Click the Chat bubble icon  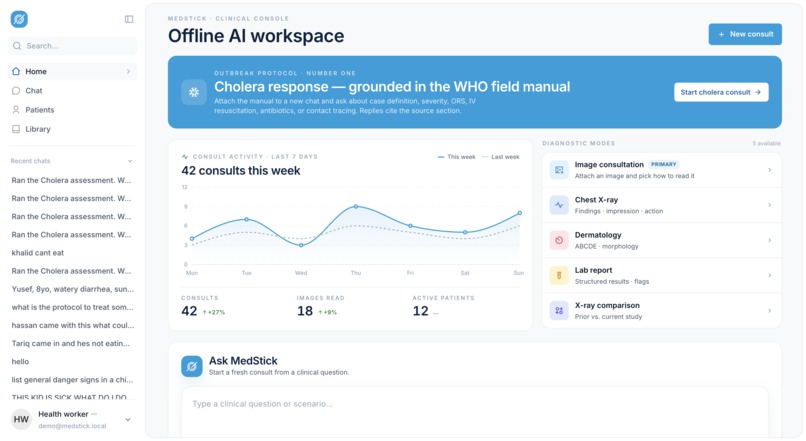[x=16, y=90]
